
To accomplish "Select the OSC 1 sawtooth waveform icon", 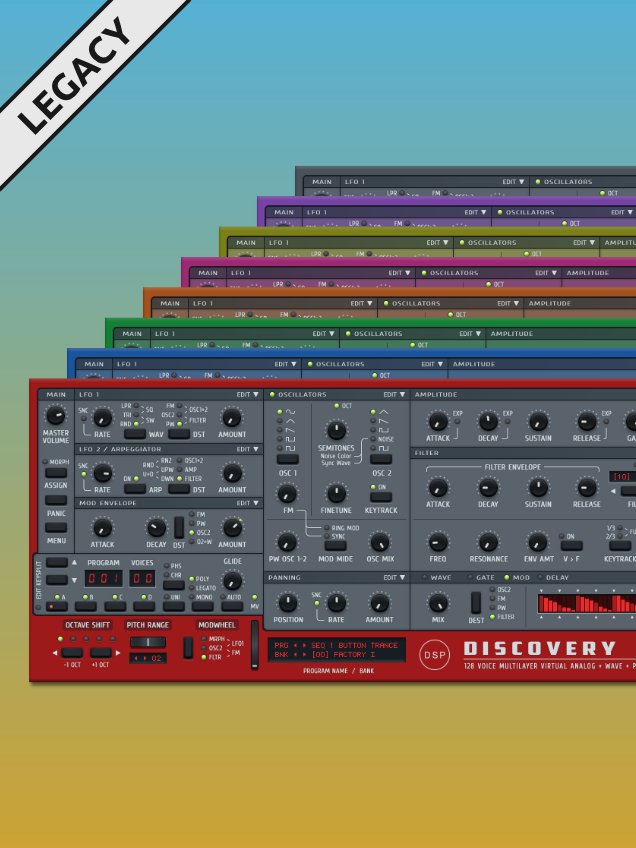I will pos(288,430).
